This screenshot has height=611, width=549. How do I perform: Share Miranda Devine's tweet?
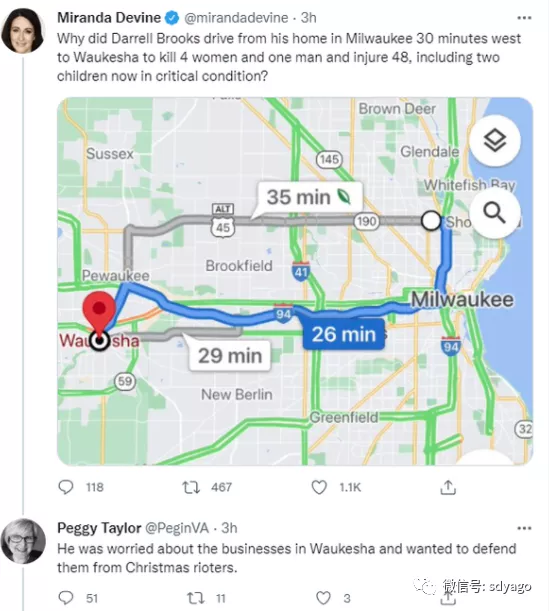tap(448, 487)
